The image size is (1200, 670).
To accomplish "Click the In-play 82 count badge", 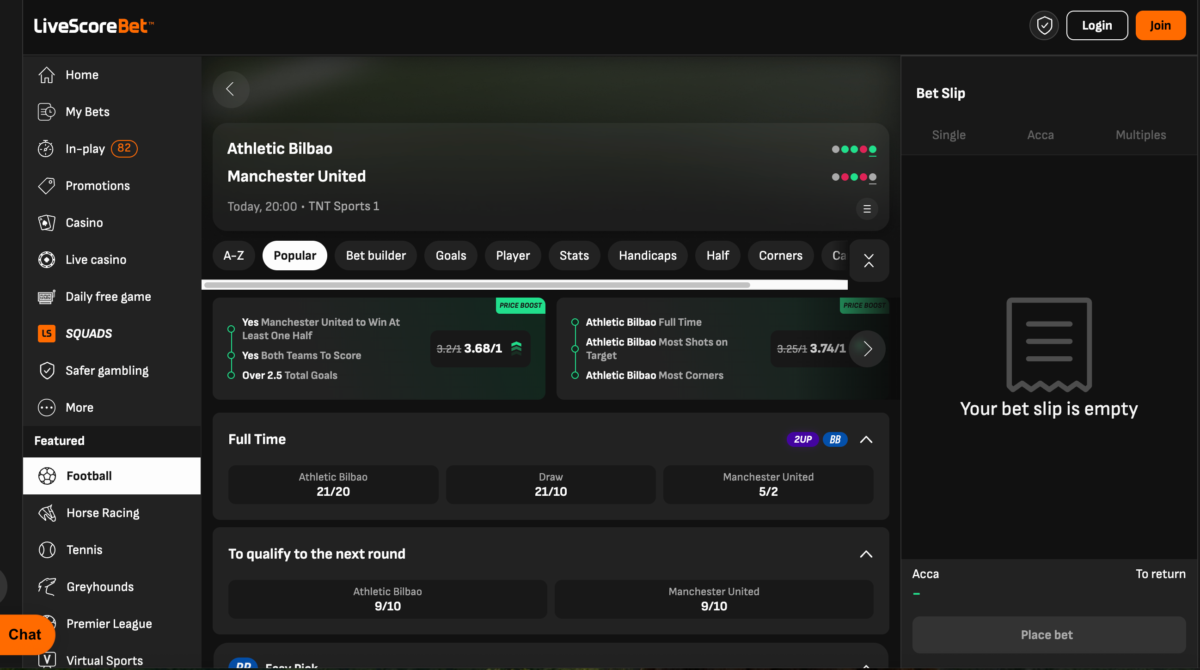I will (x=124, y=149).
